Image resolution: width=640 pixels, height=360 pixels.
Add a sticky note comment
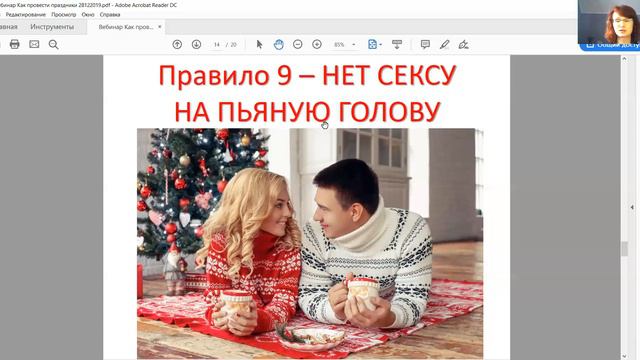(x=425, y=44)
